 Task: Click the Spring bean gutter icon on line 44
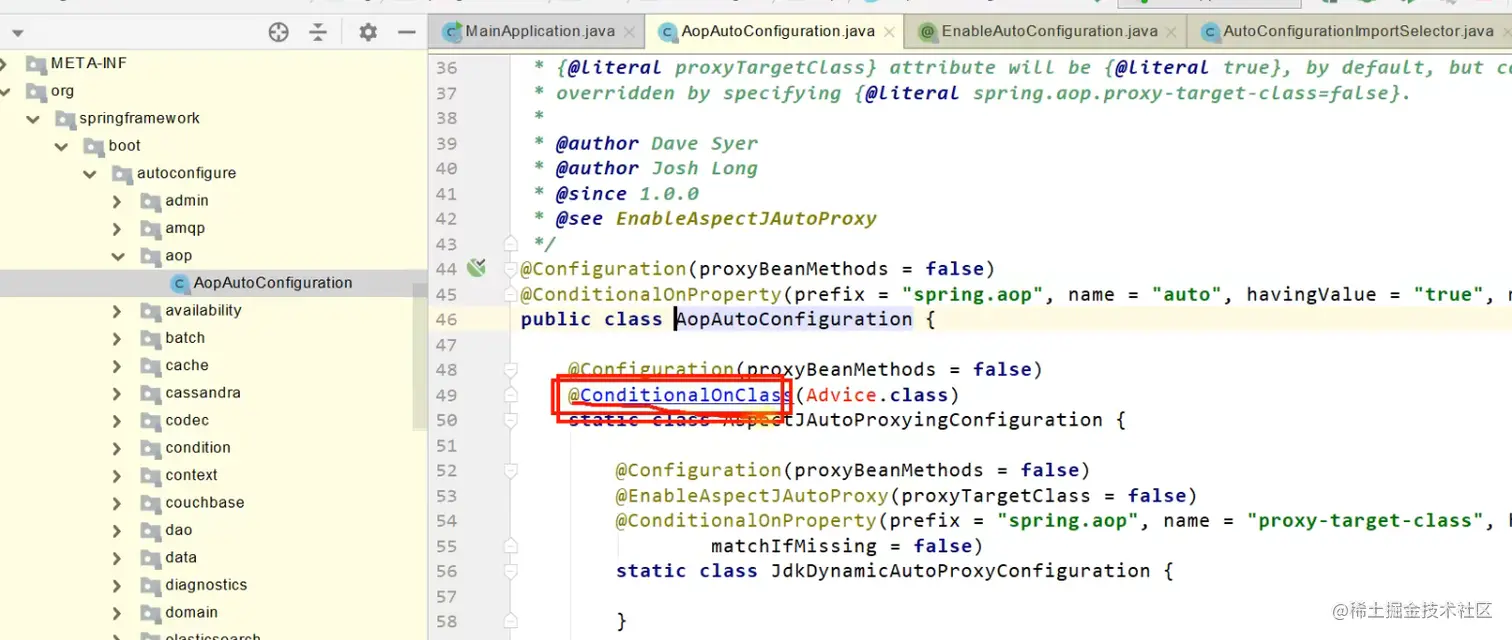(476, 268)
